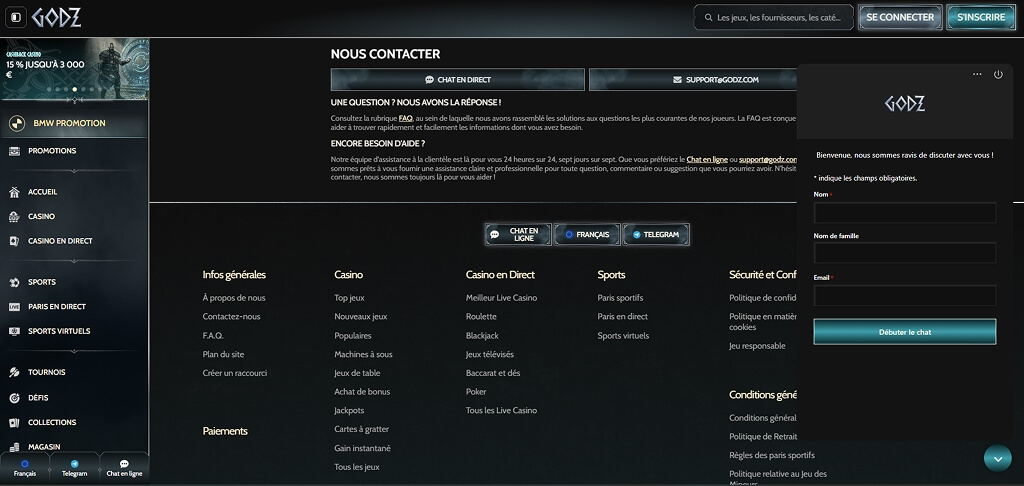This screenshot has width=1024, height=486.
Task: Open BMW Promotion menu item
Action: point(74,123)
